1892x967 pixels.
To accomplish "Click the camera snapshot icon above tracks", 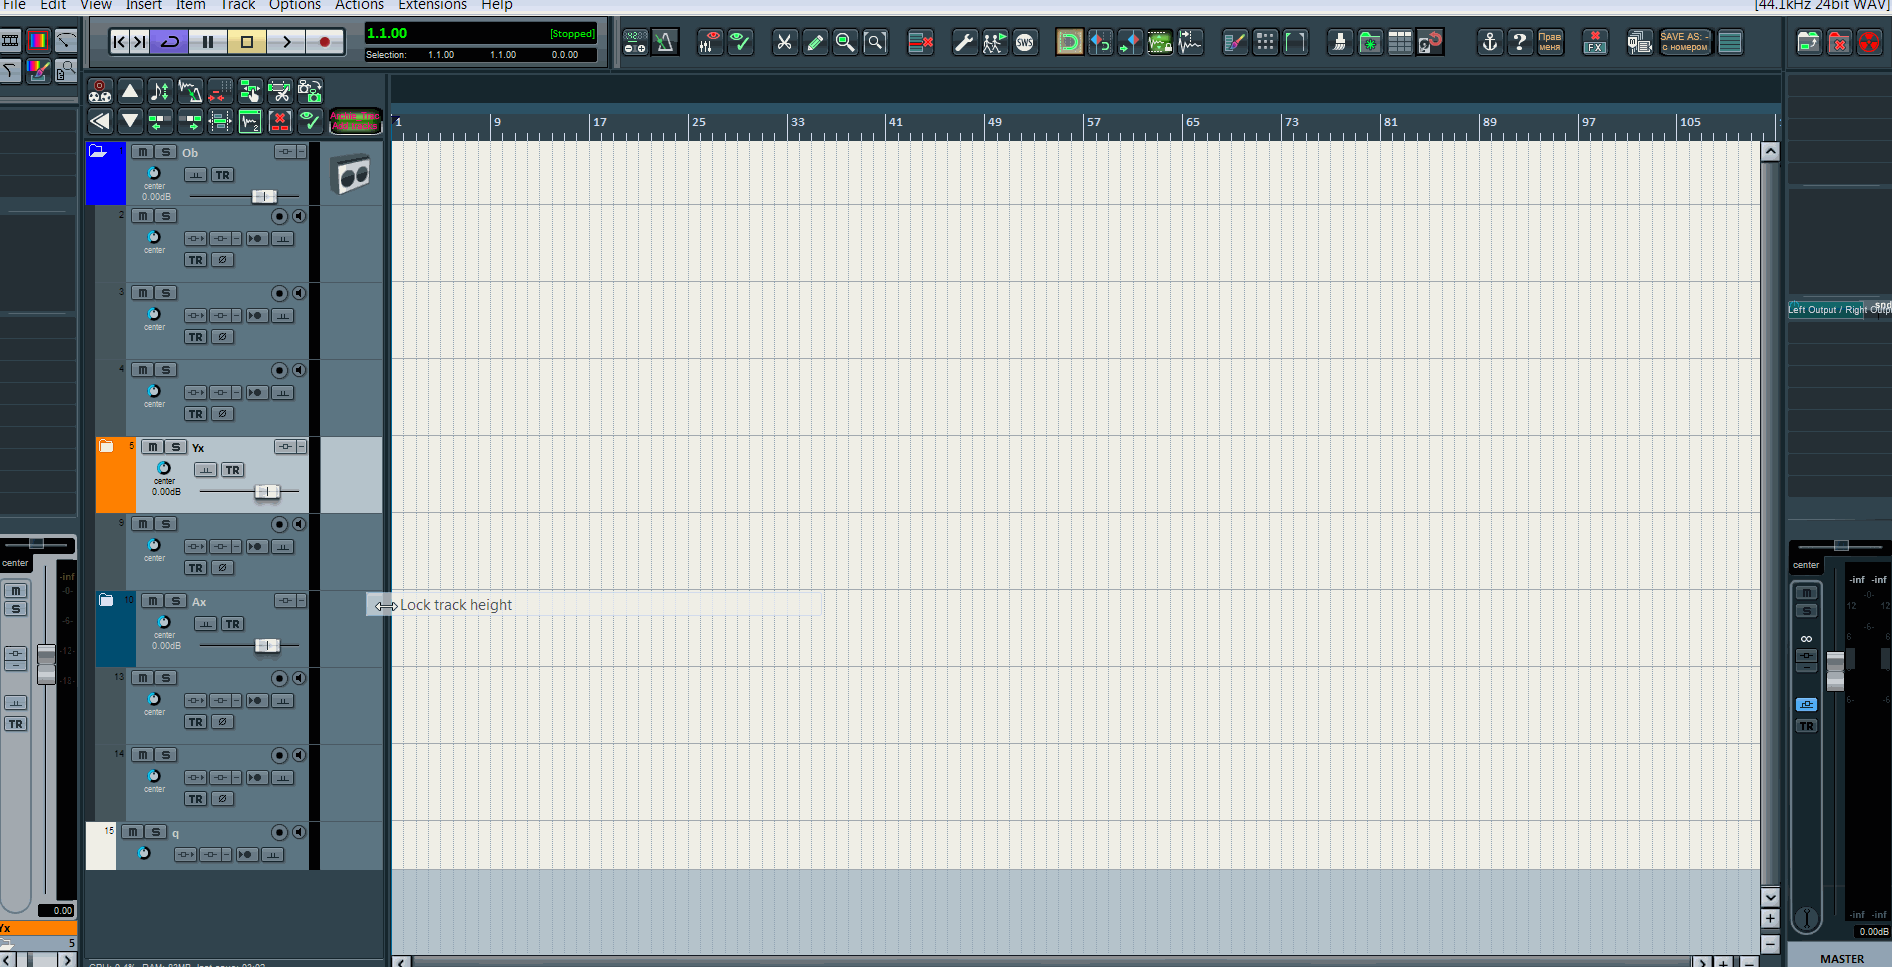I will 310,92.
